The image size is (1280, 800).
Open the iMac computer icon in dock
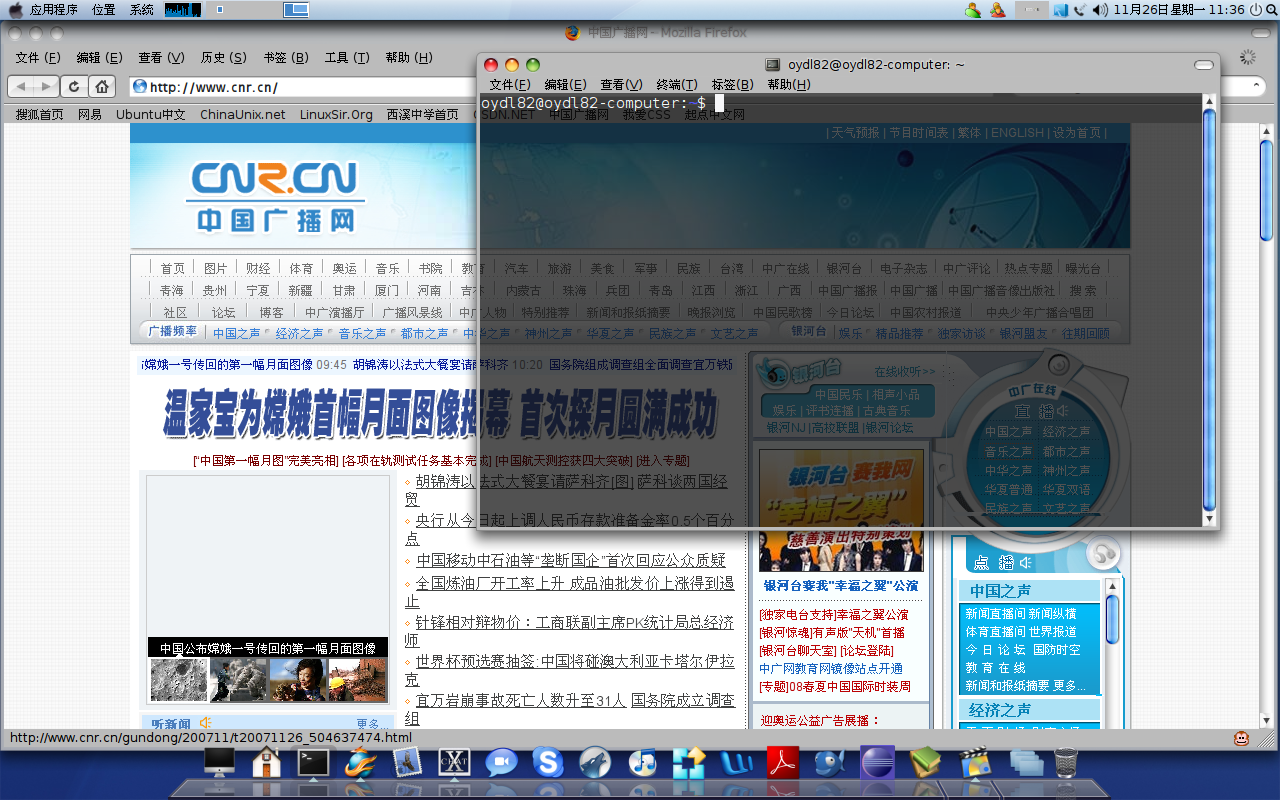(219, 762)
